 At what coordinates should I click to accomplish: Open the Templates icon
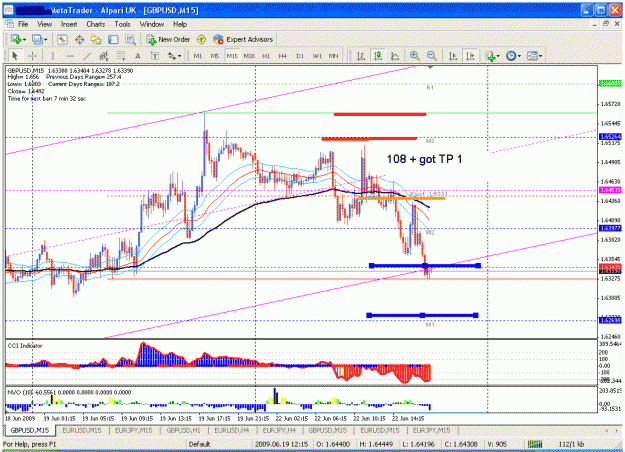[x=533, y=56]
